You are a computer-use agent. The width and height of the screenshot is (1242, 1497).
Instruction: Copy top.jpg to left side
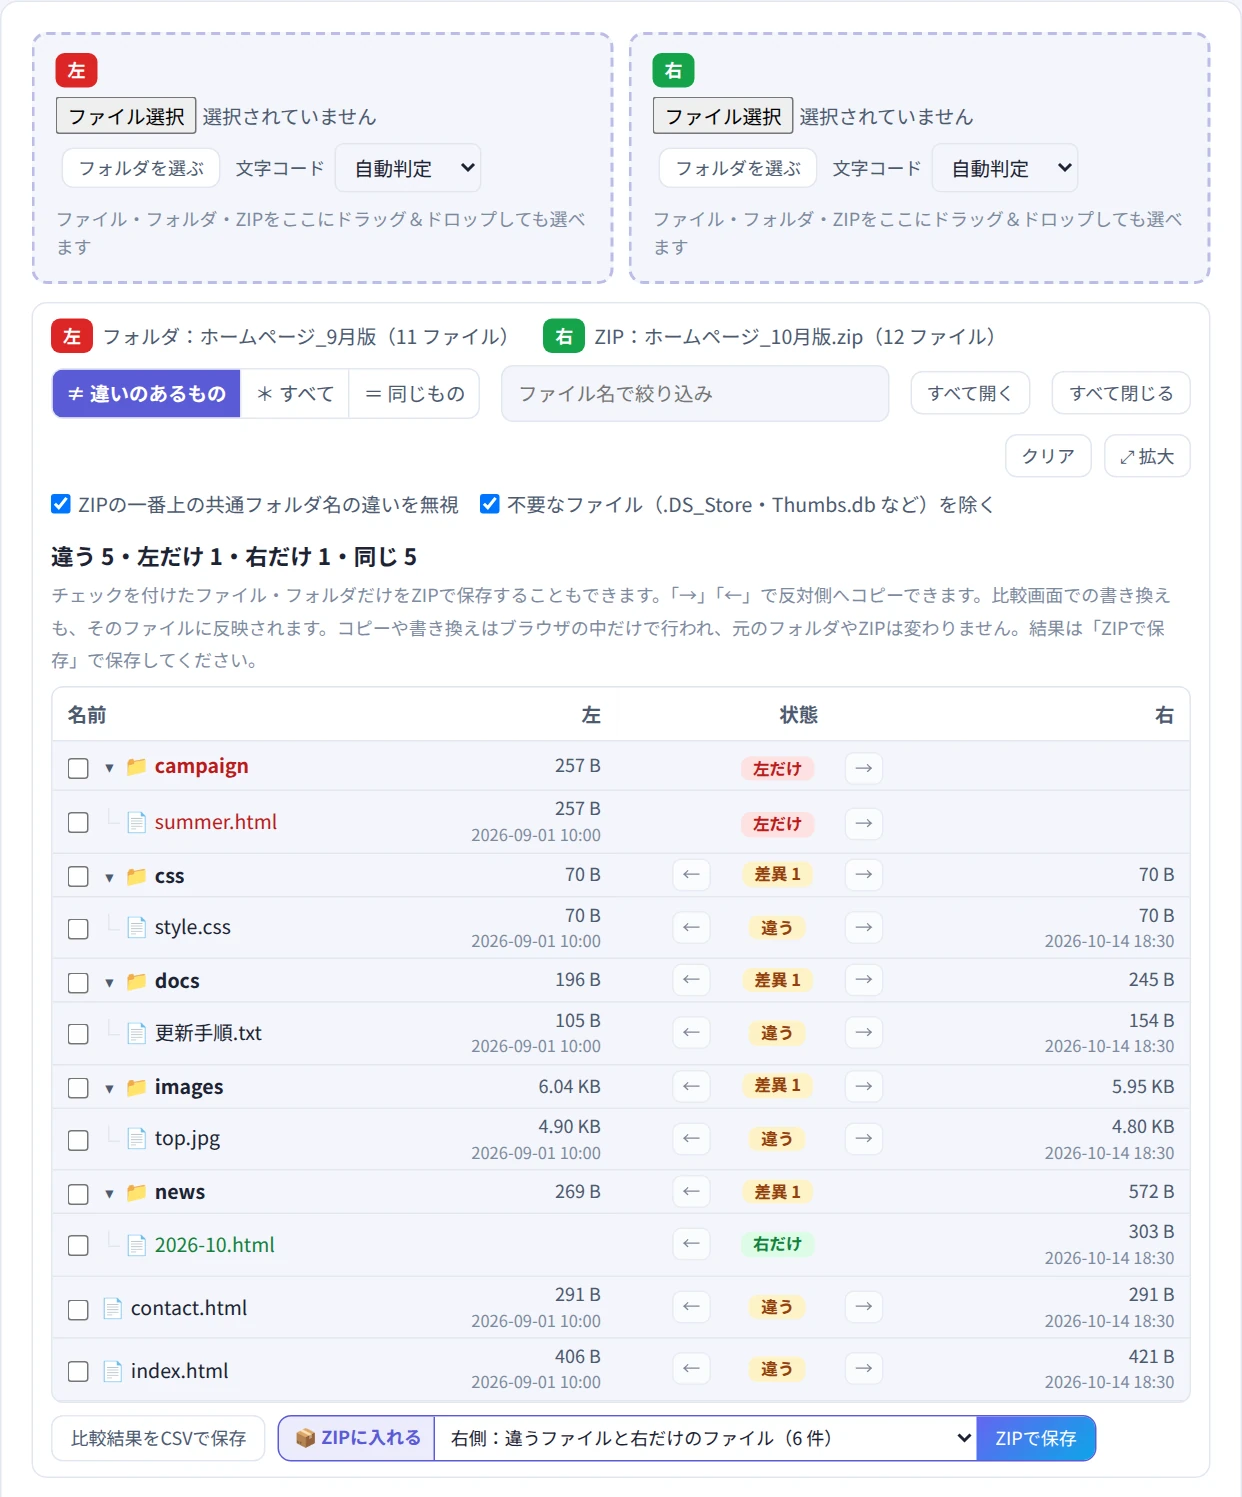(691, 1138)
